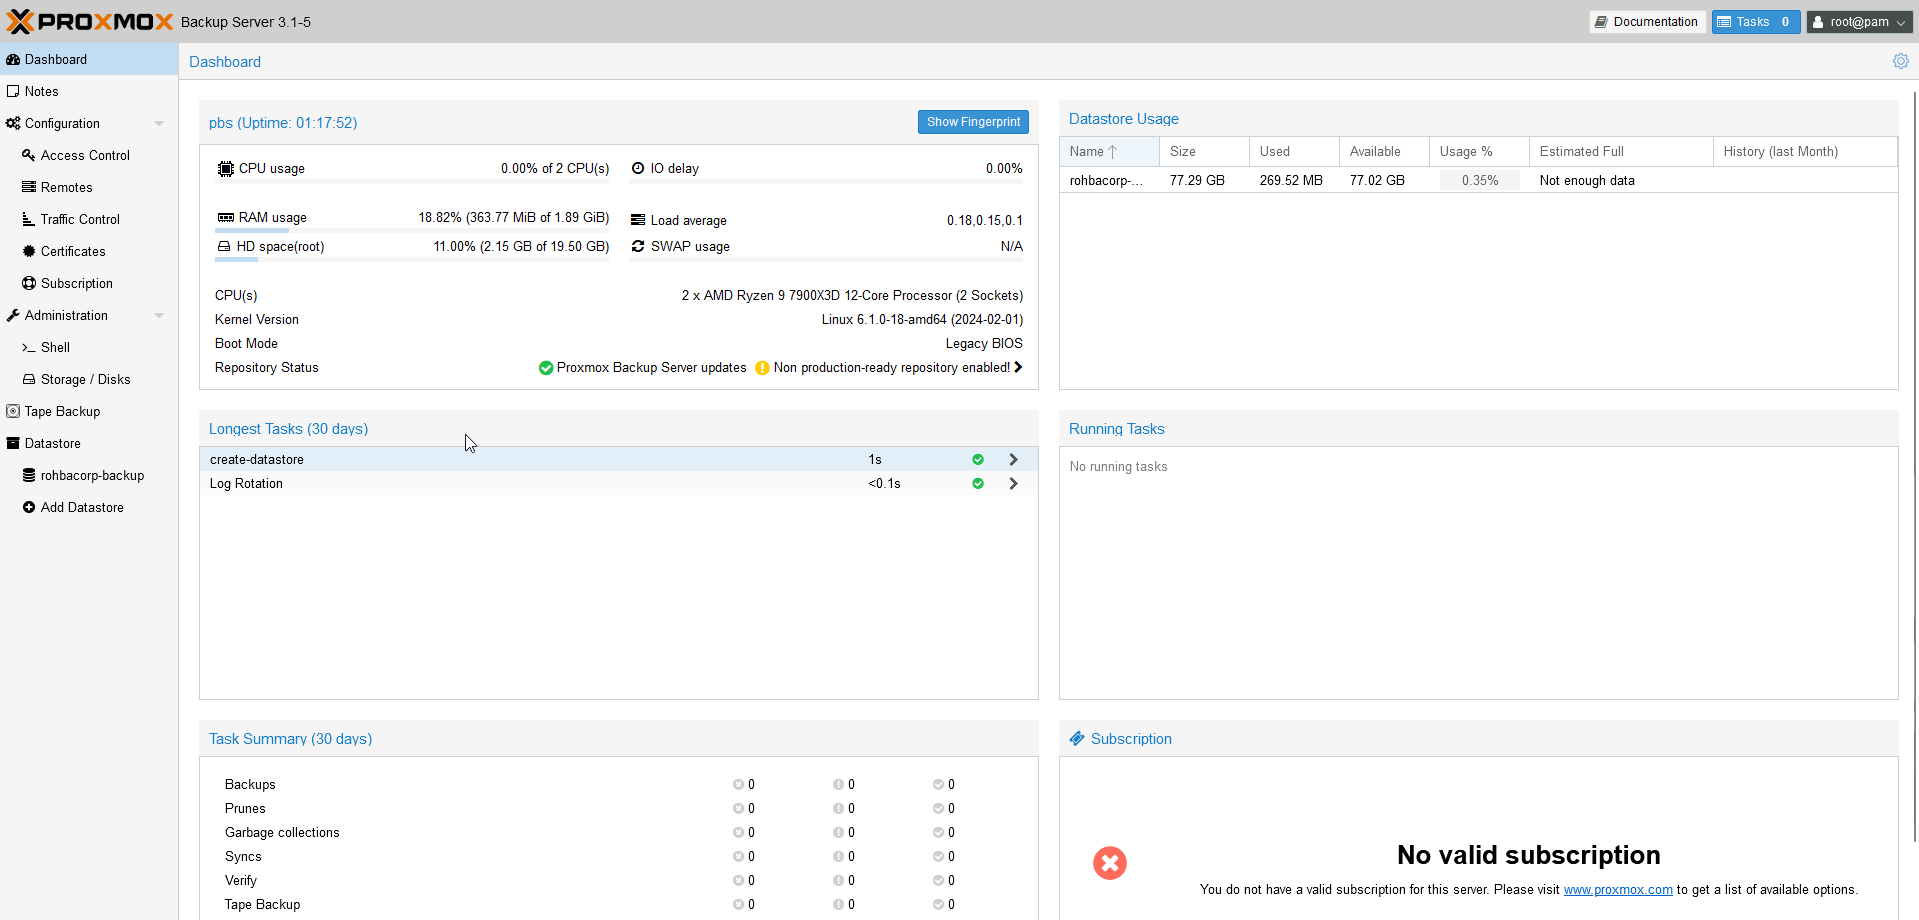Click the SWAP usage refresh icon
The width and height of the screenshot is (1919, 920).
click(638, 246)
